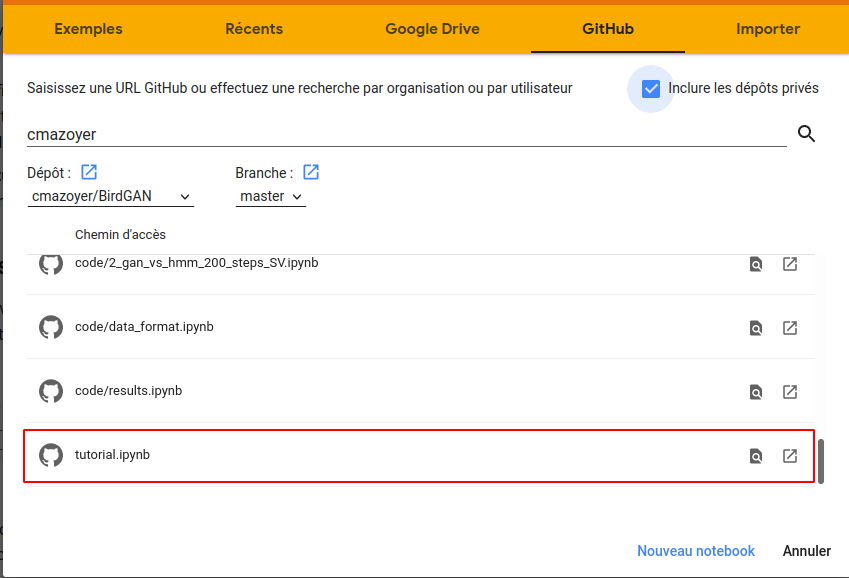Image resolution: width=849 pixels, height=578 pixels.
Task: Uncheck Inclure les dépôts privés checkbox
Action: (x=651, y=89)
